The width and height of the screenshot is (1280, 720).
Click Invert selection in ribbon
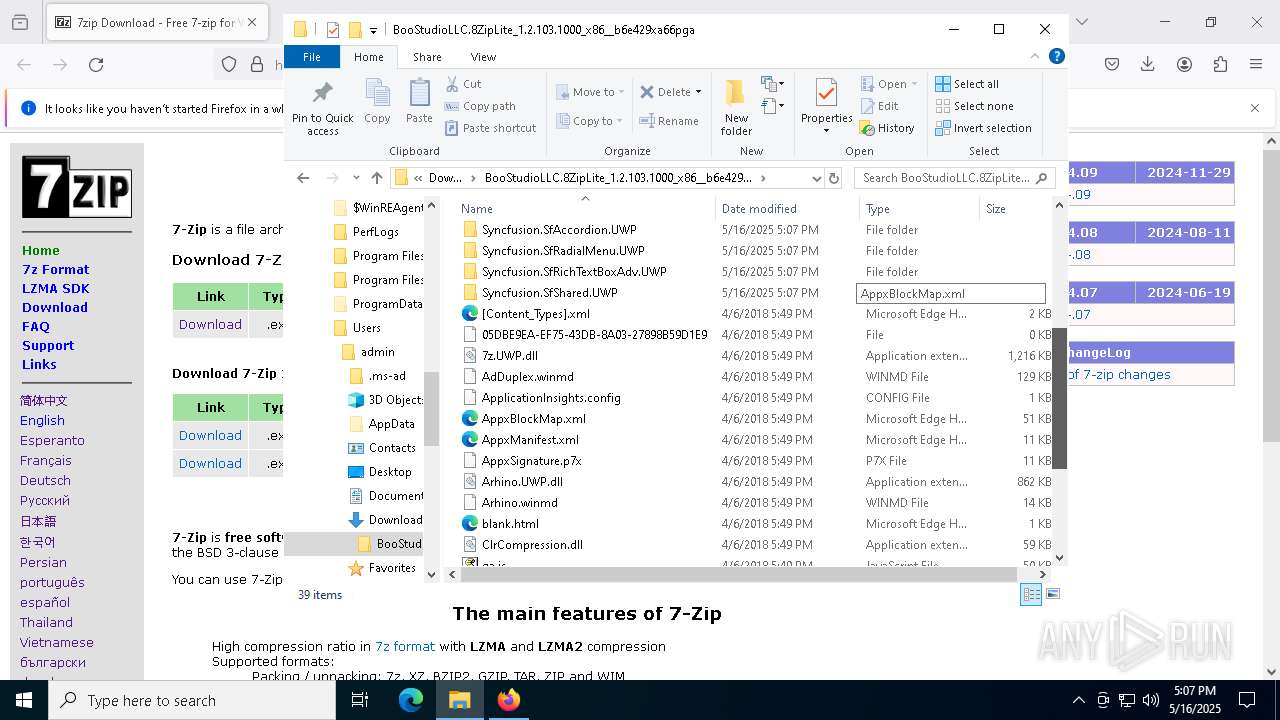983,128
